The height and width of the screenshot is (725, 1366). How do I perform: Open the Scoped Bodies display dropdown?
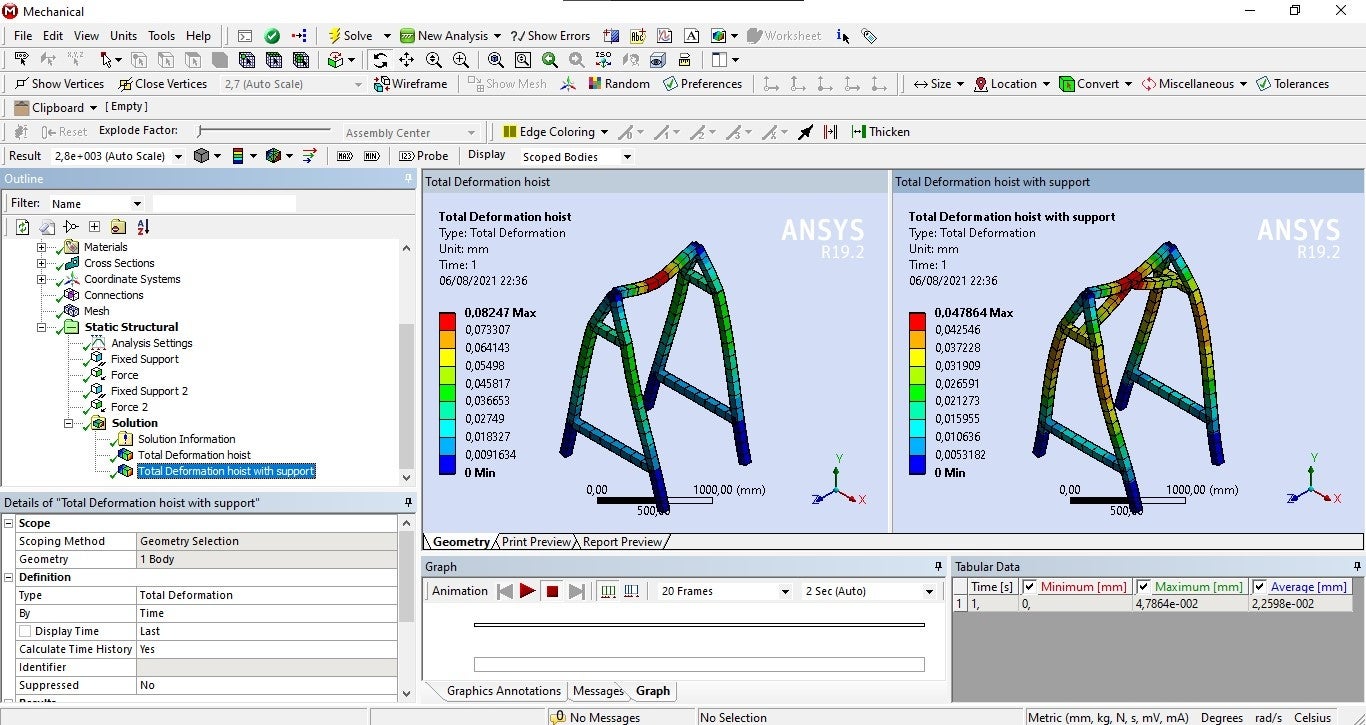click(627, 157)
